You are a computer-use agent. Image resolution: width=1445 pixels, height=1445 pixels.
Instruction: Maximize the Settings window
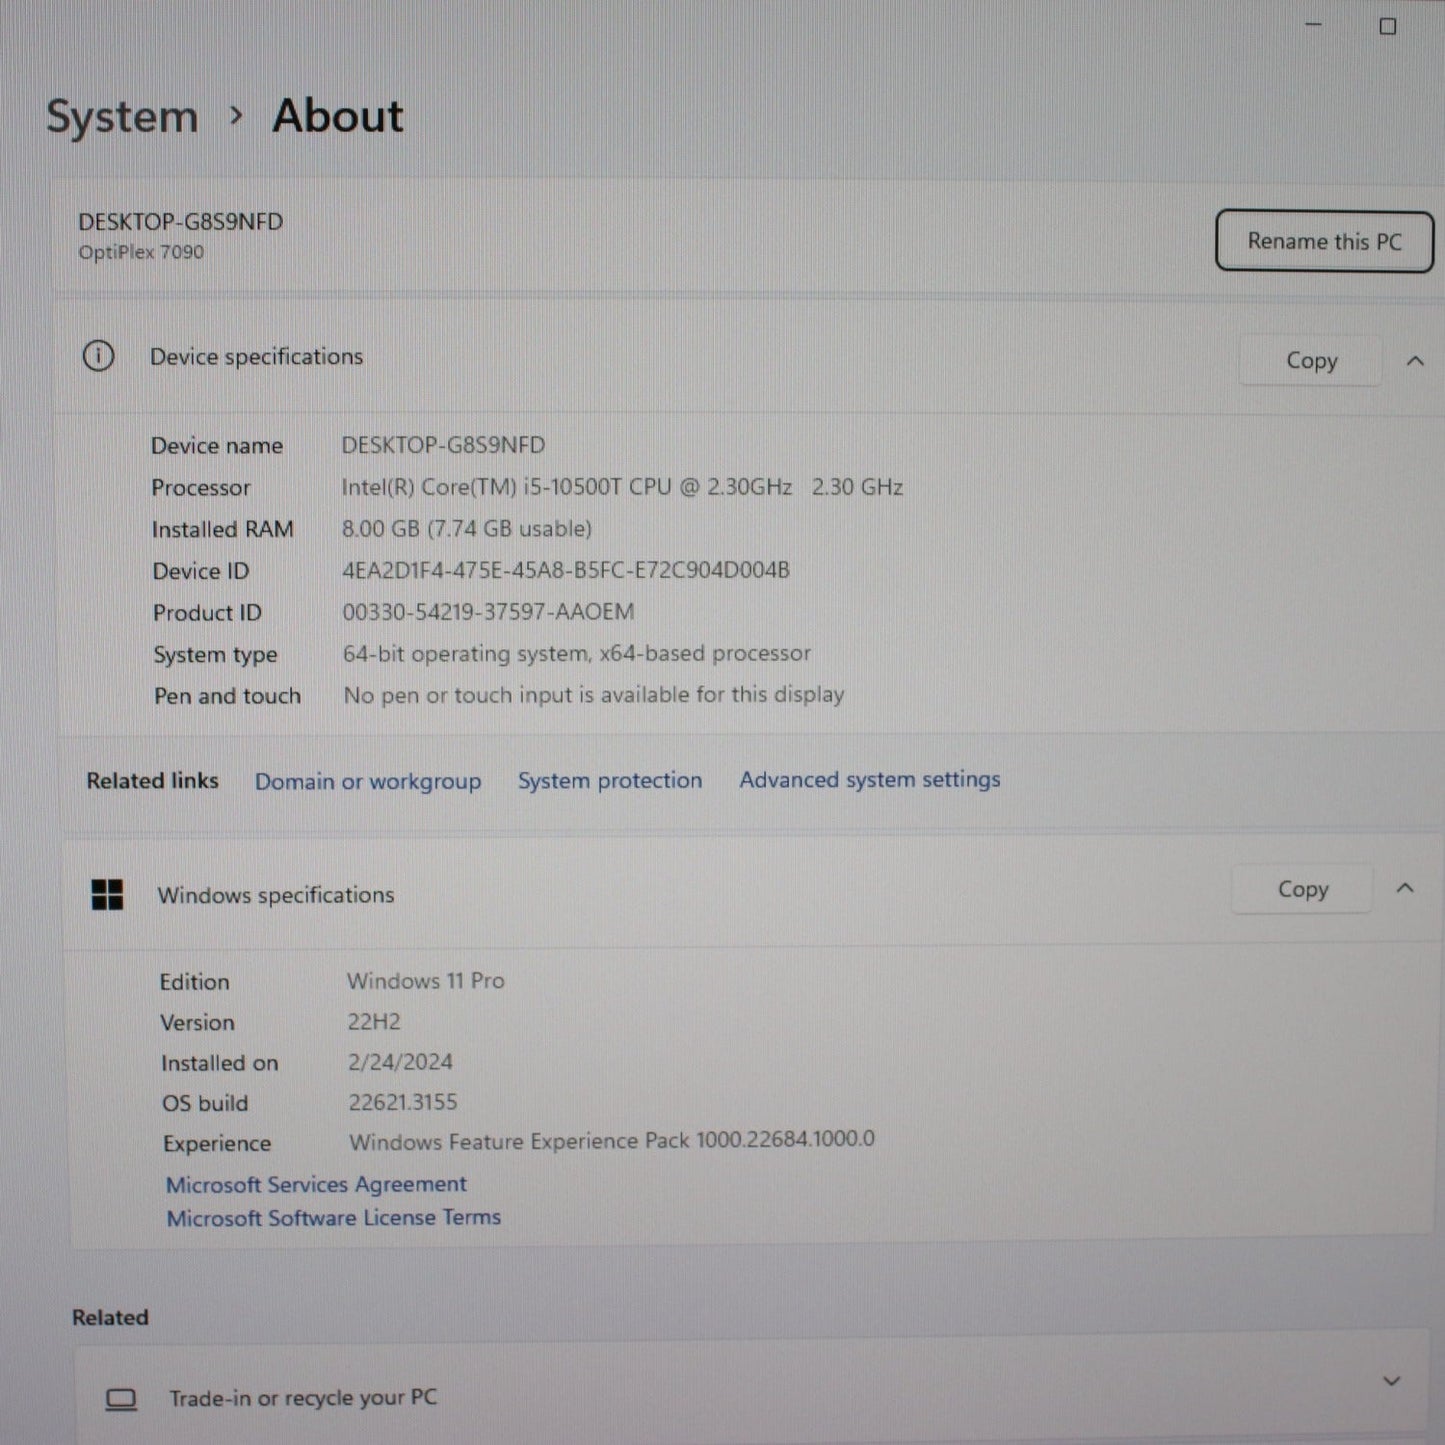[1388, 26]
